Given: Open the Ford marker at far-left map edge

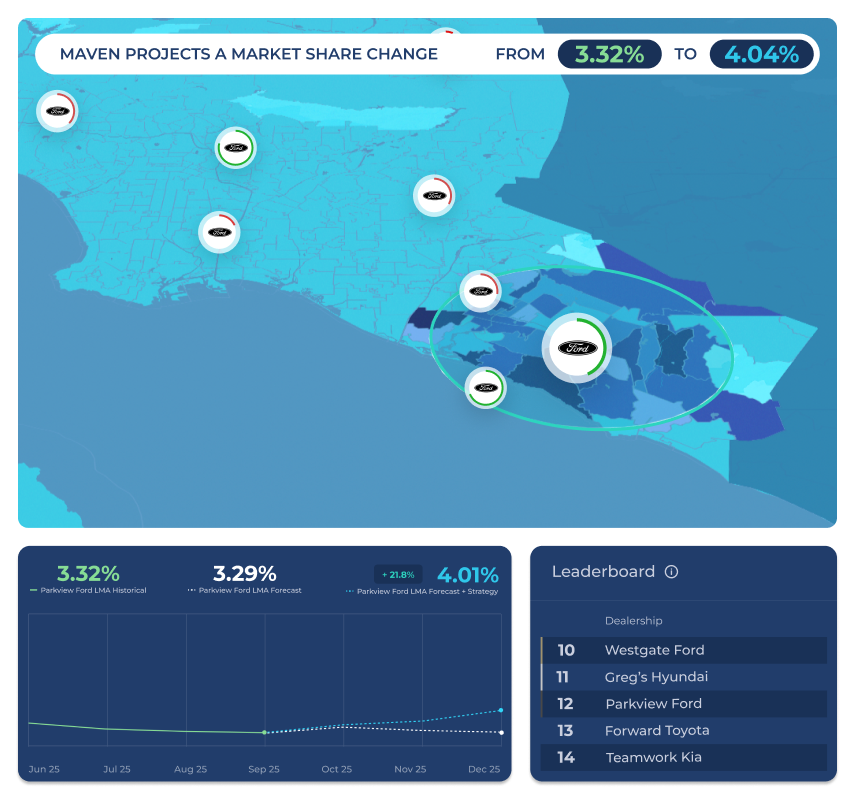Looking at the screenshot, I should coord(56,110).
